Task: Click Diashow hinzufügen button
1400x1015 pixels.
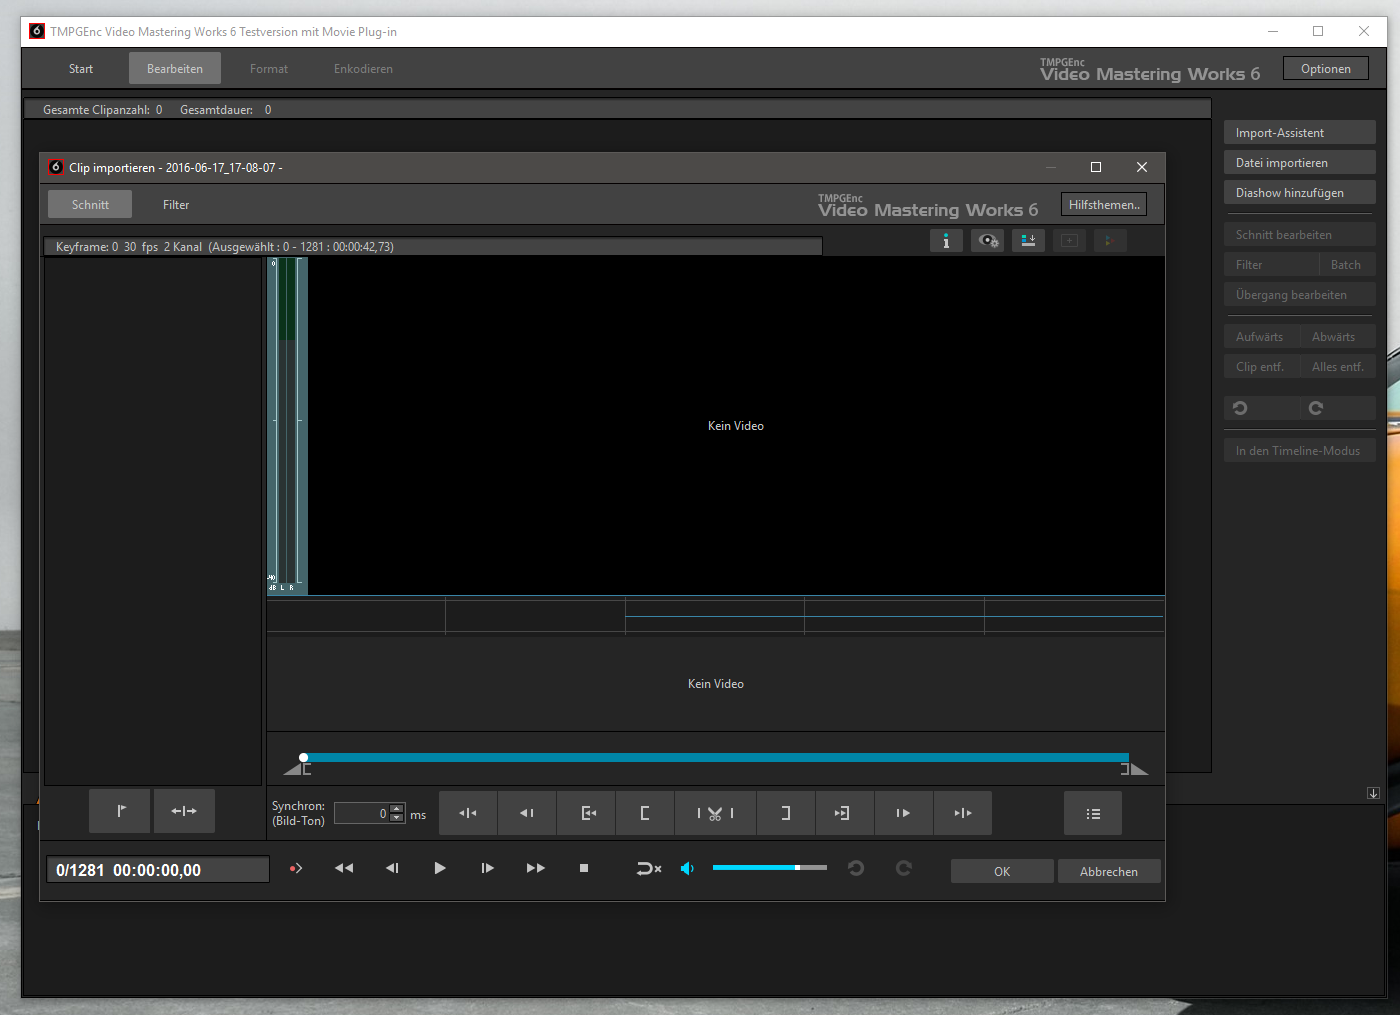Action: pyautogui.click(x=1300, y=193)
